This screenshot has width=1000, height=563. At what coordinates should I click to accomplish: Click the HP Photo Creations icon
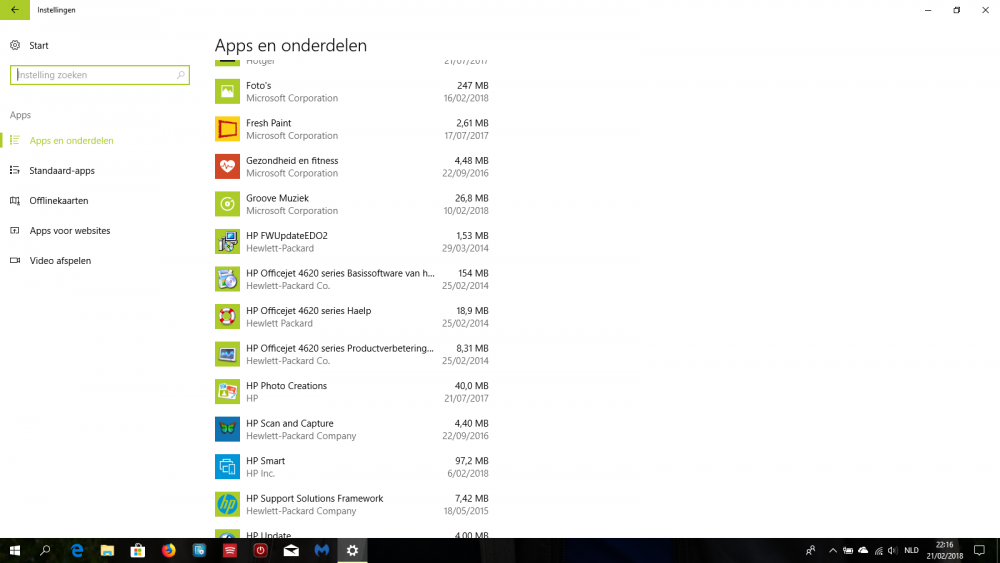point(227,392)
